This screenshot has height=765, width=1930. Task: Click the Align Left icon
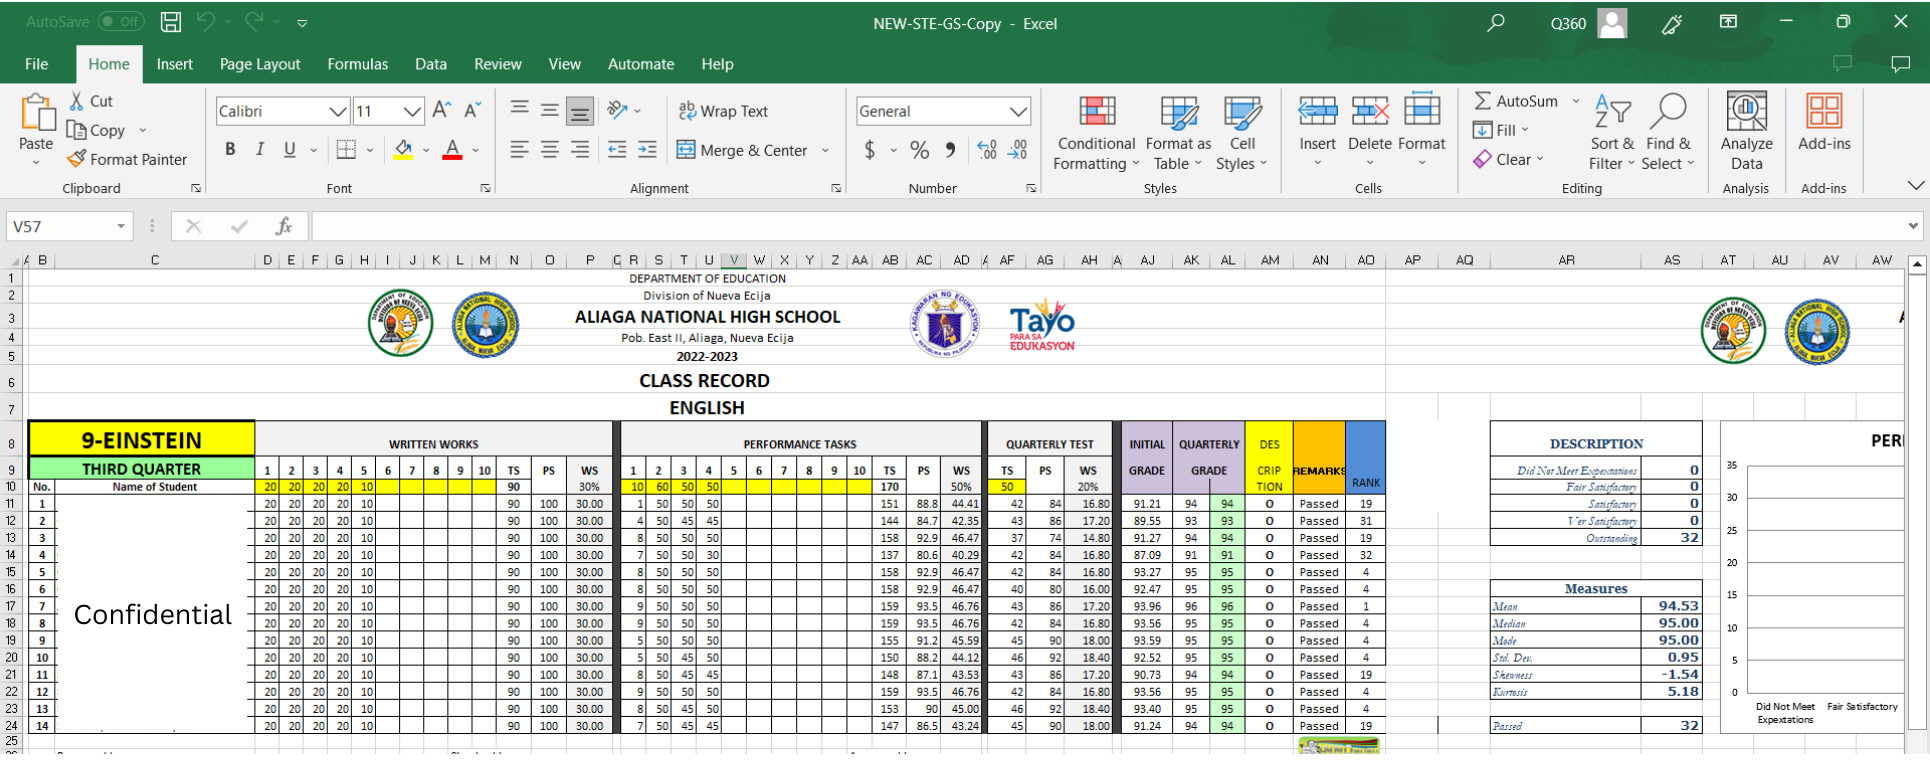519,149
